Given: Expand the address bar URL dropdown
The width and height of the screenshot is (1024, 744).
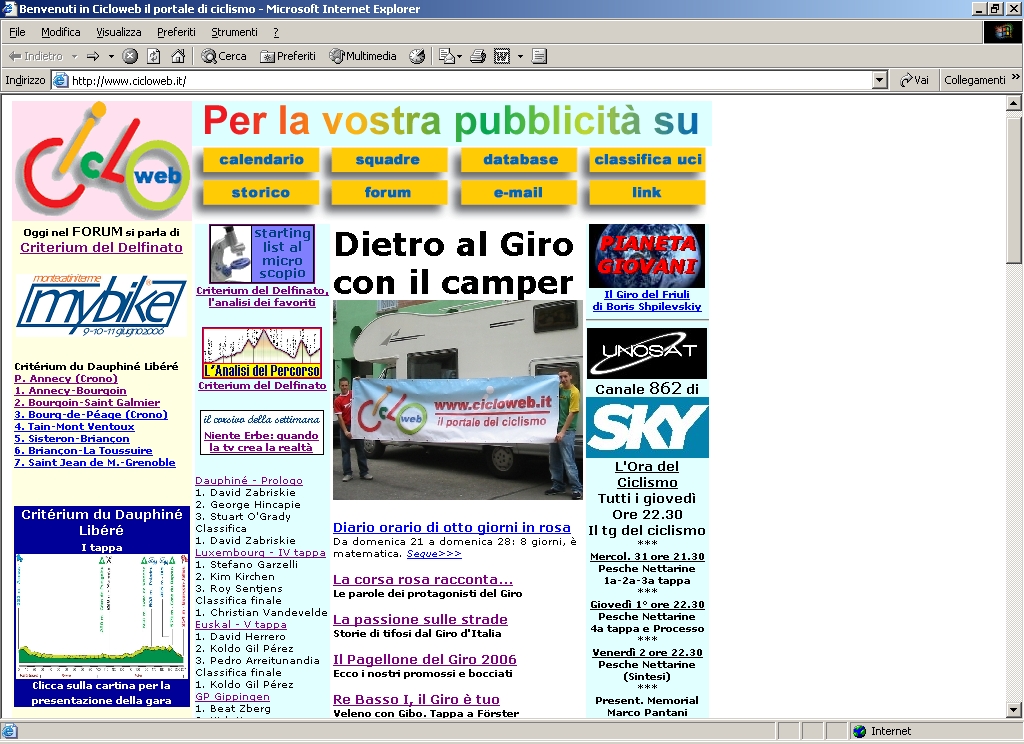Looking at the screenshot, I should coord(880,80).
